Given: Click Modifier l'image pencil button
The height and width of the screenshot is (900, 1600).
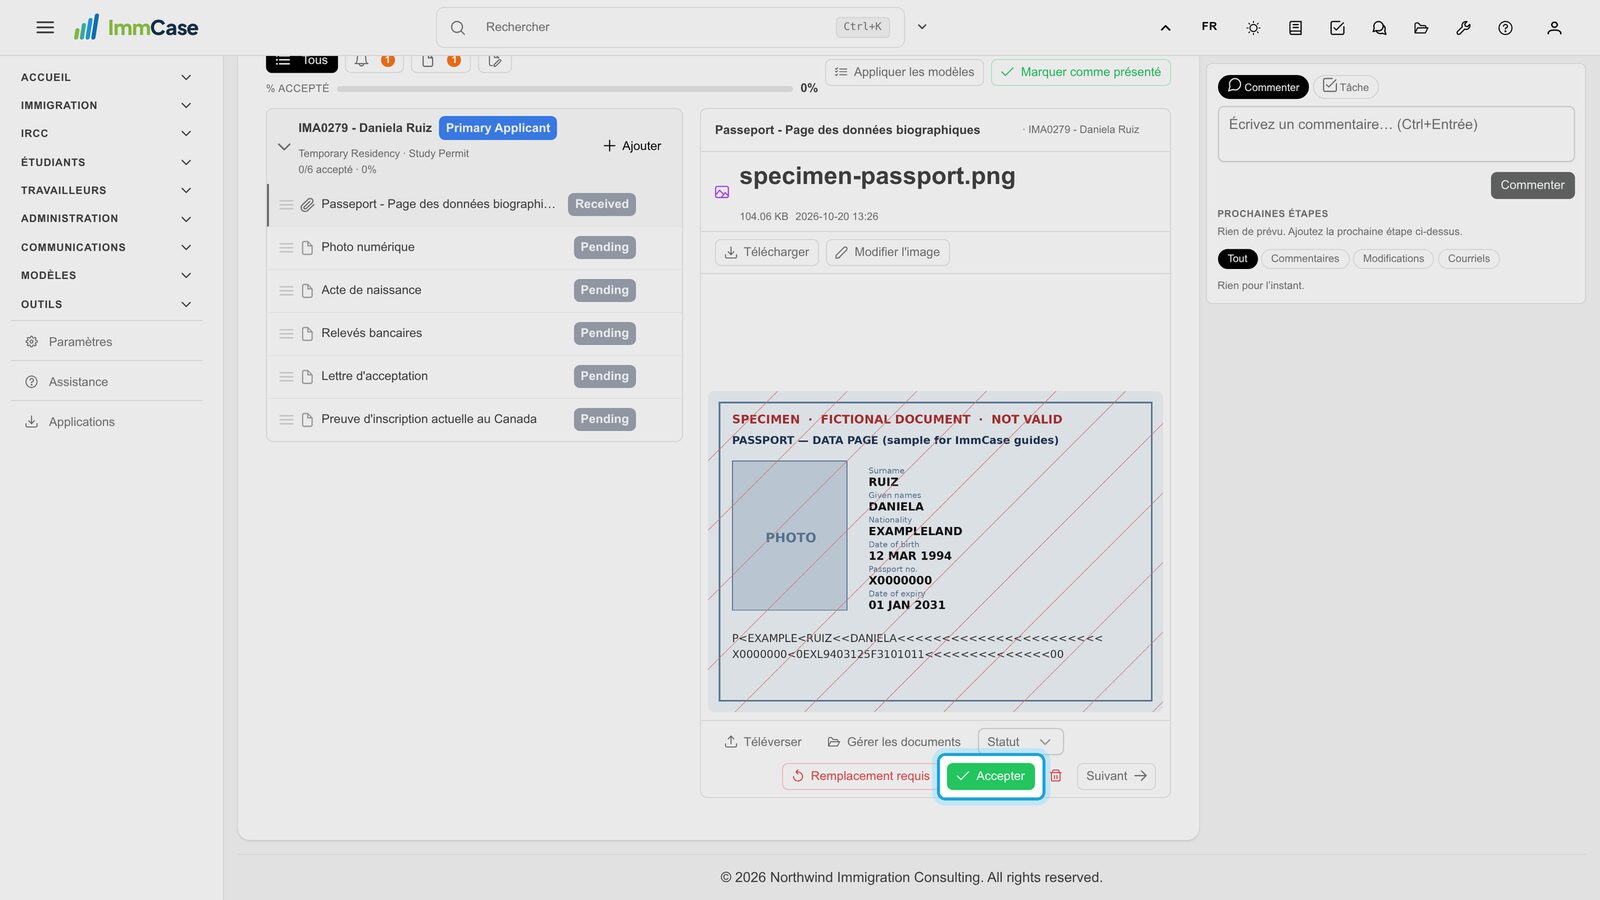Looking at the screenshot, I should pyautogui.click(x=888, y=252).
